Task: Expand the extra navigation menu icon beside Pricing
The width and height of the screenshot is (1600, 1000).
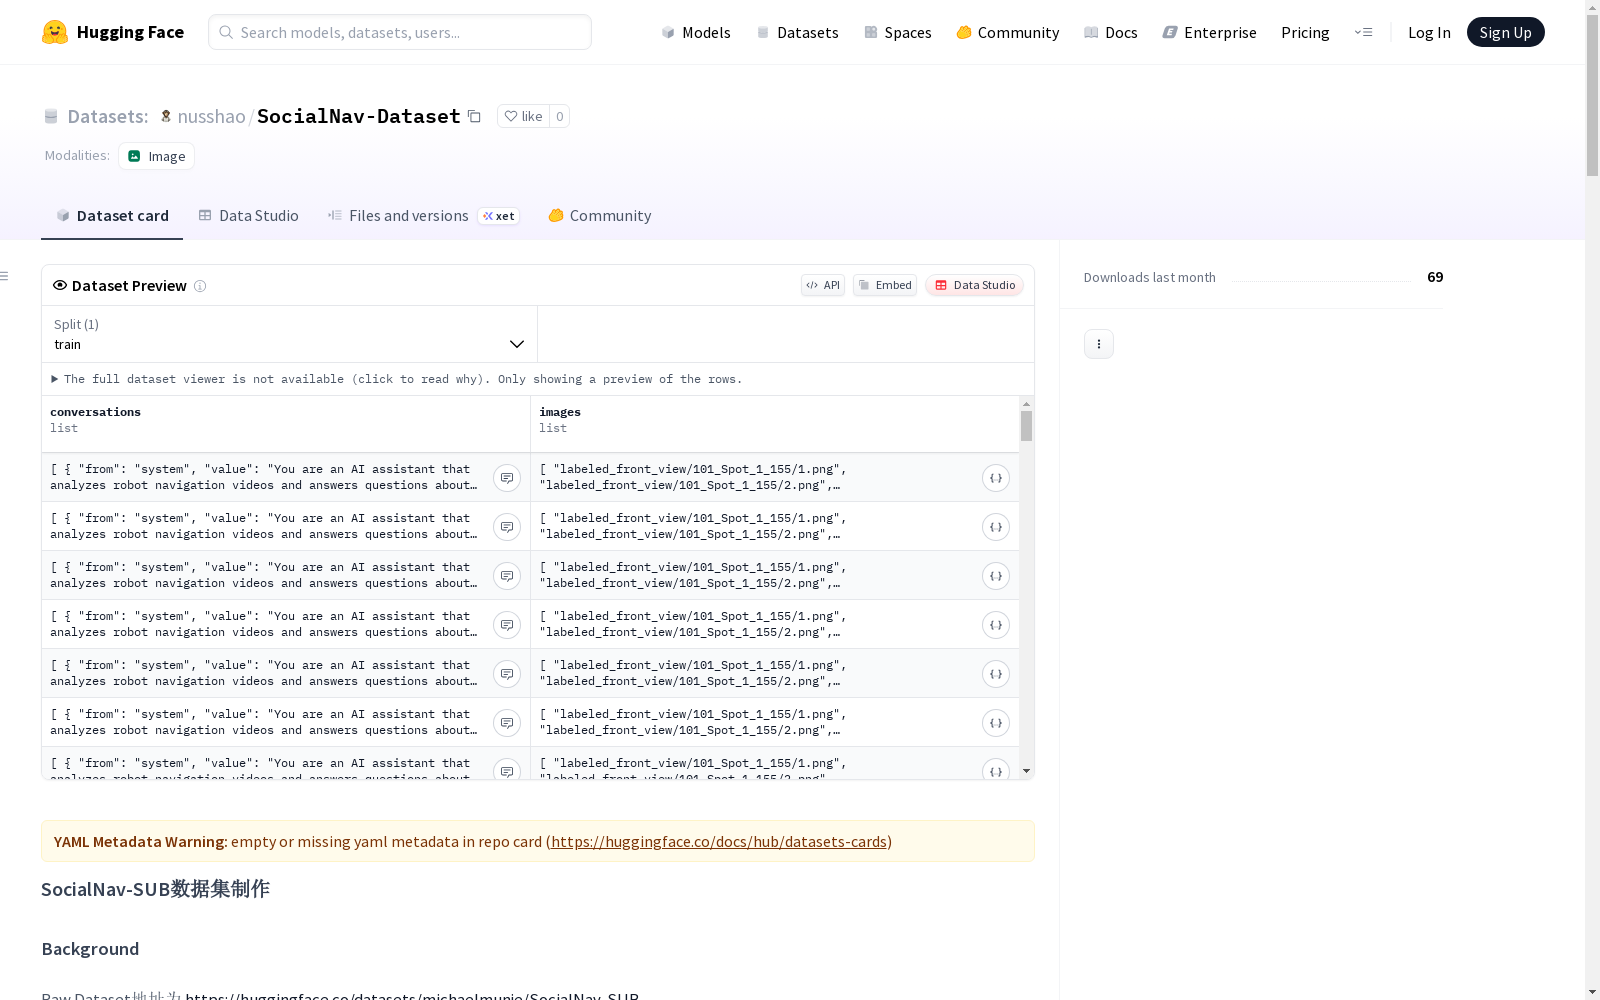Action: point(1363,32)
